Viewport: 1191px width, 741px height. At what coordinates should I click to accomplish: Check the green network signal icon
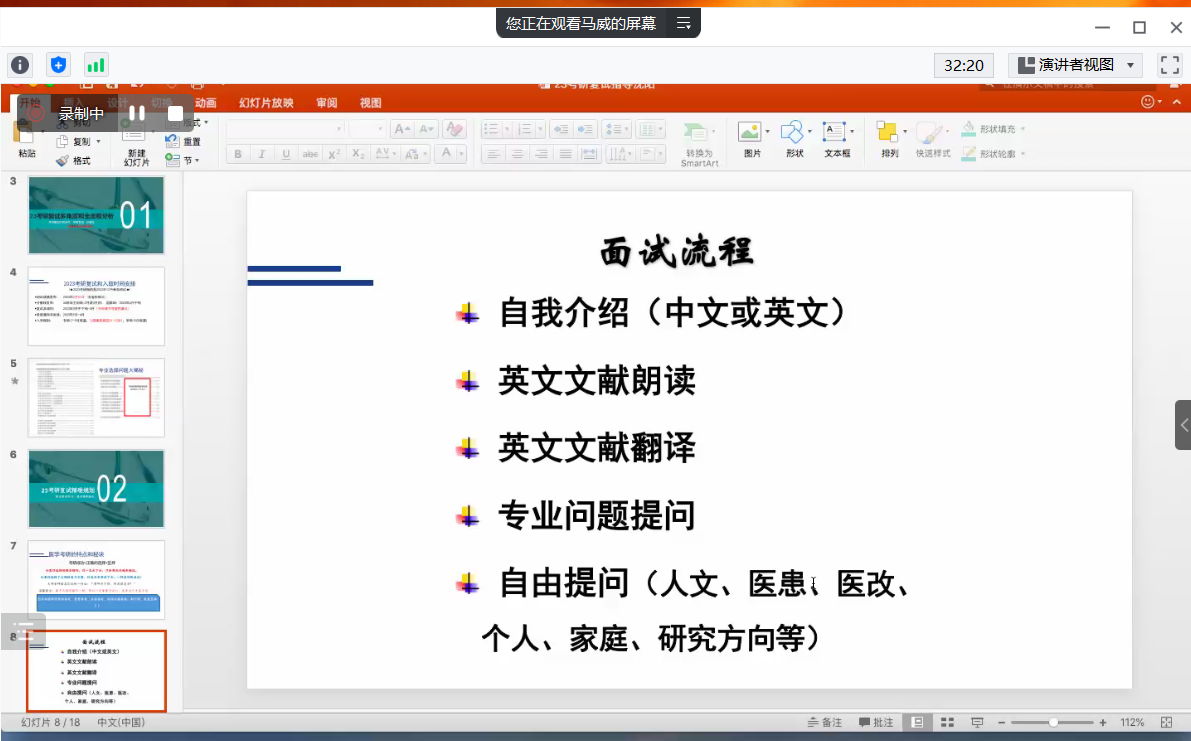pyautogui.click(x=96, y=65)
